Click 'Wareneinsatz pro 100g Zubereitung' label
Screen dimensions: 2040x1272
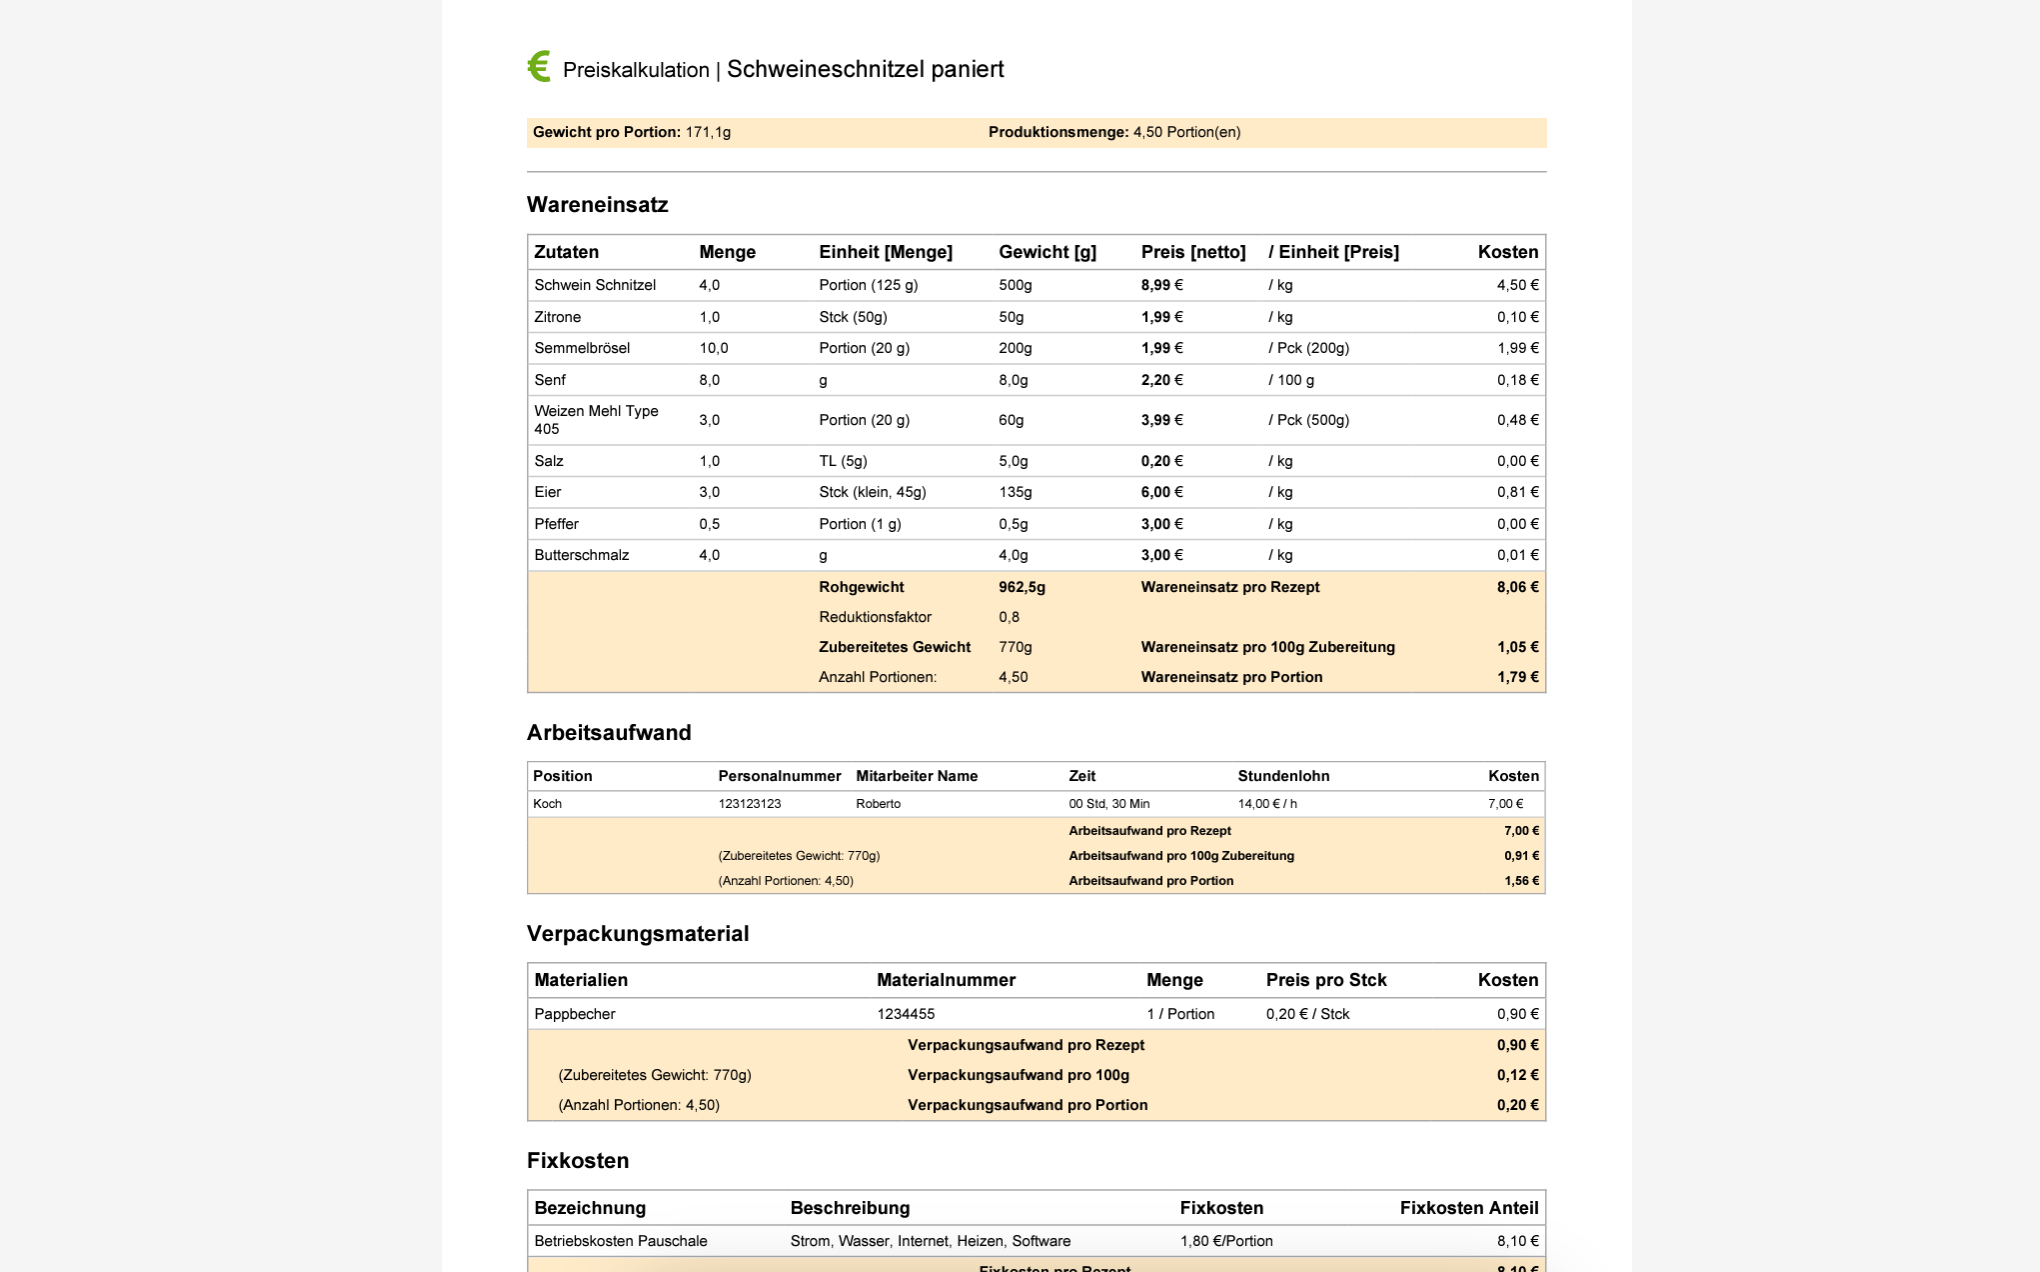[x=1268, y=647]
